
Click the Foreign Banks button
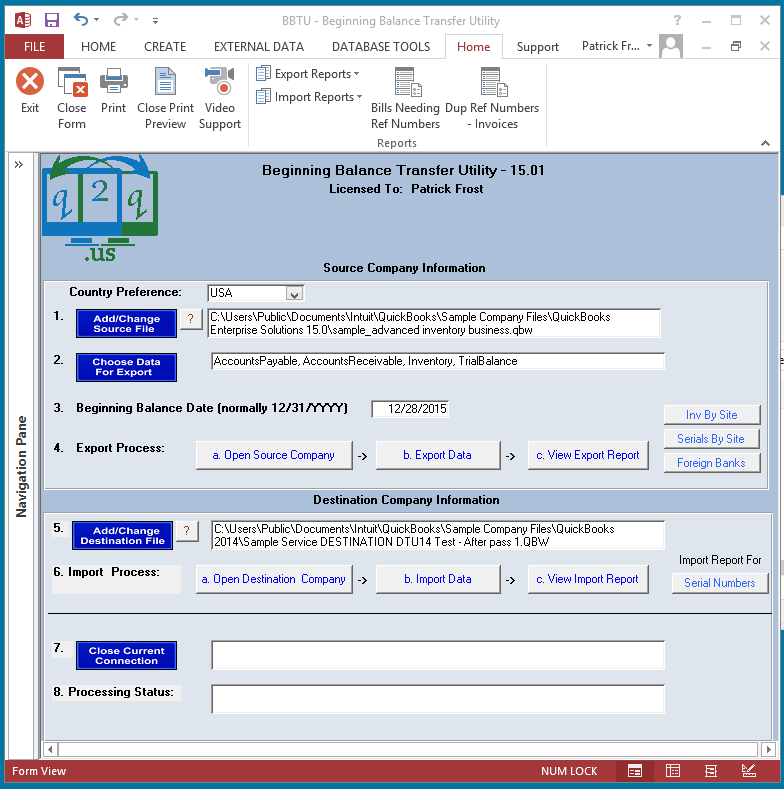pos(712,463)
